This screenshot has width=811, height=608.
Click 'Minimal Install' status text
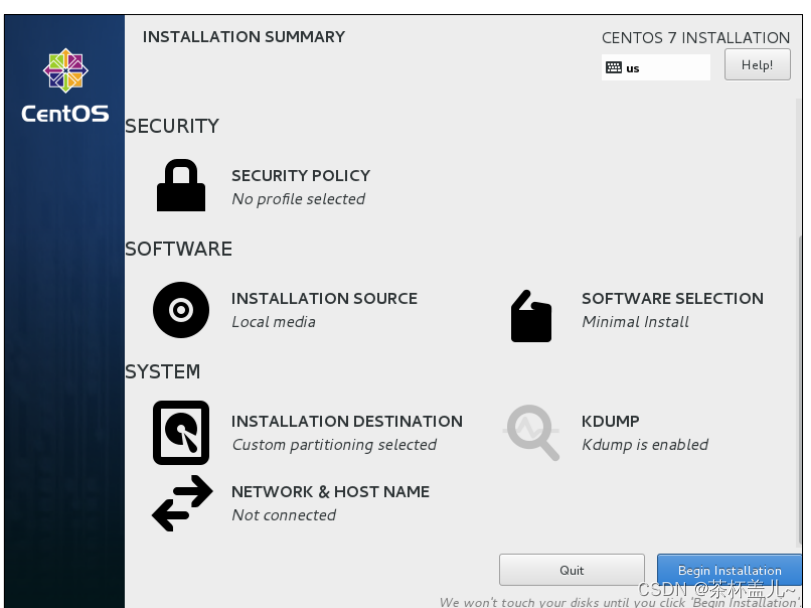pyautogui.click(x=635, y=322)
